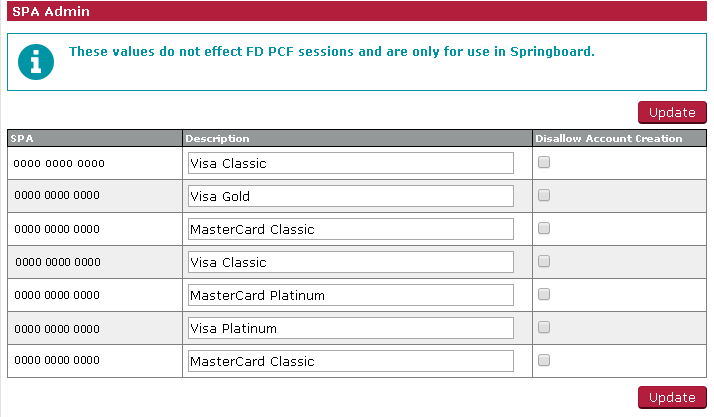Screen dimensions: 714x417
Task: Focus the Visa Platinum description field
Action: pos(351,328)
